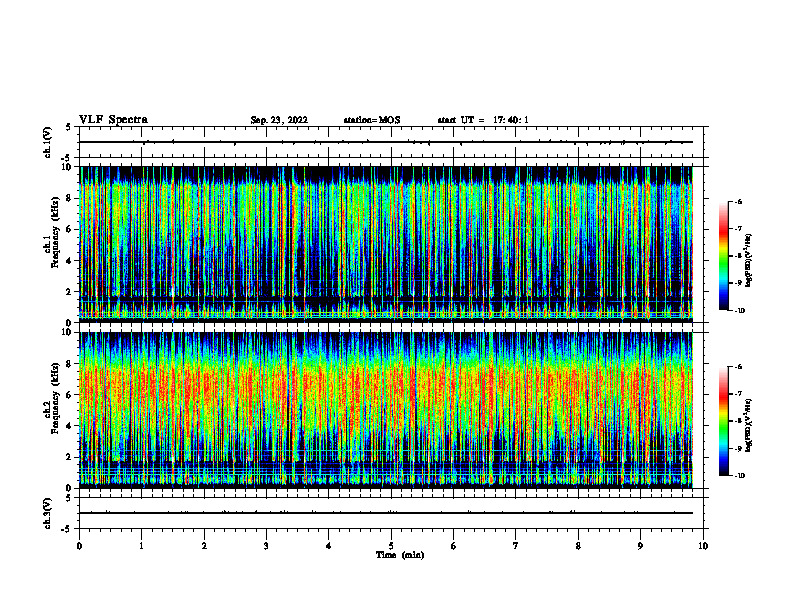The width and height of the screenshot is (792, 612).
Task: Click the log(PSD) label beside ch.1 colorbar
Action: [x=749, y=261]
